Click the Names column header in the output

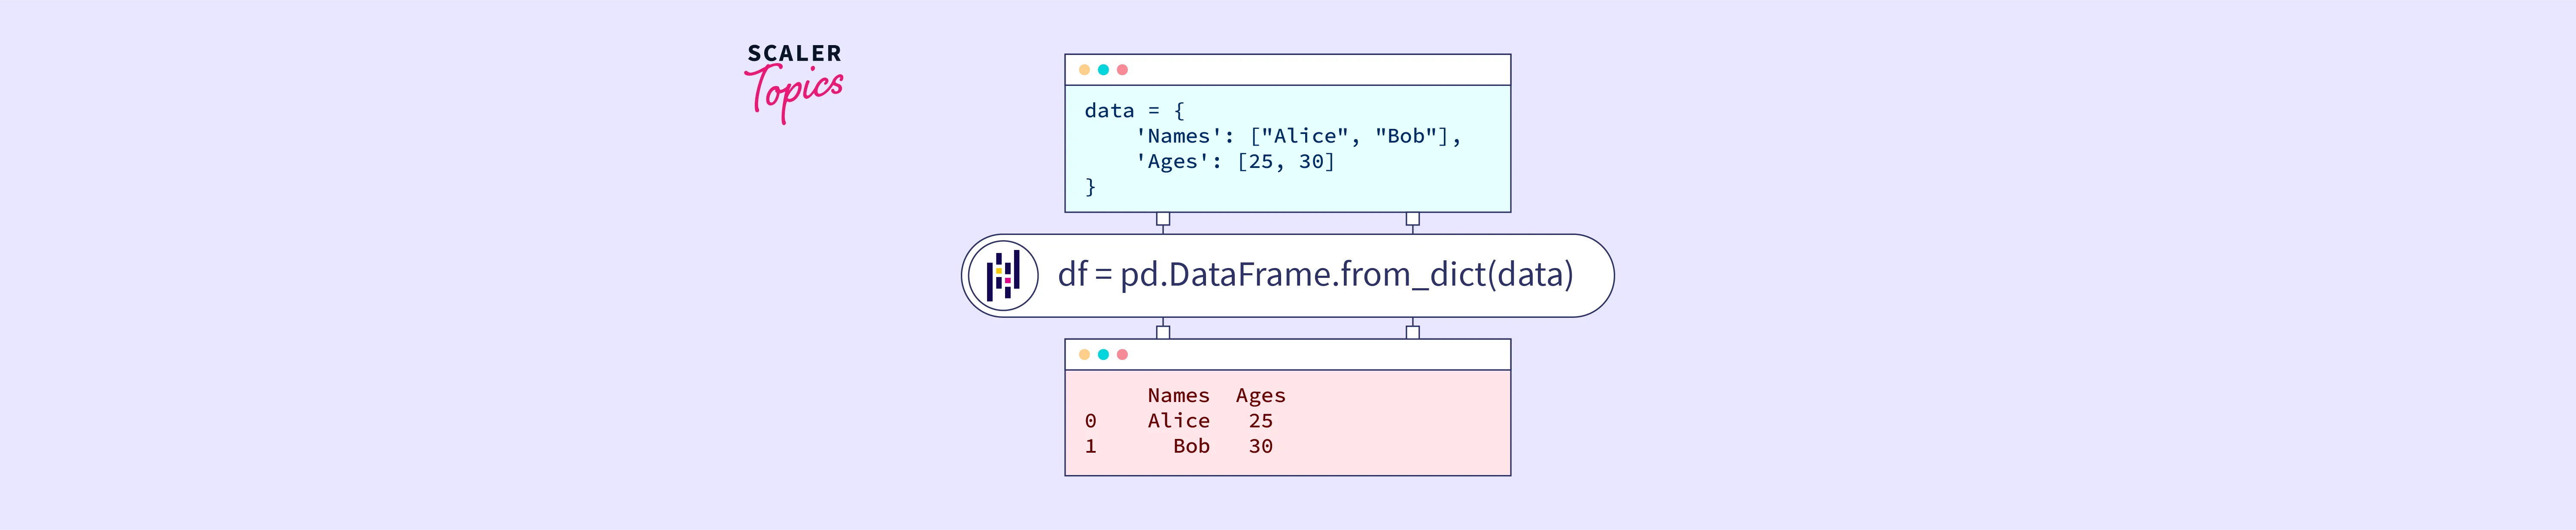(1178, 396)
